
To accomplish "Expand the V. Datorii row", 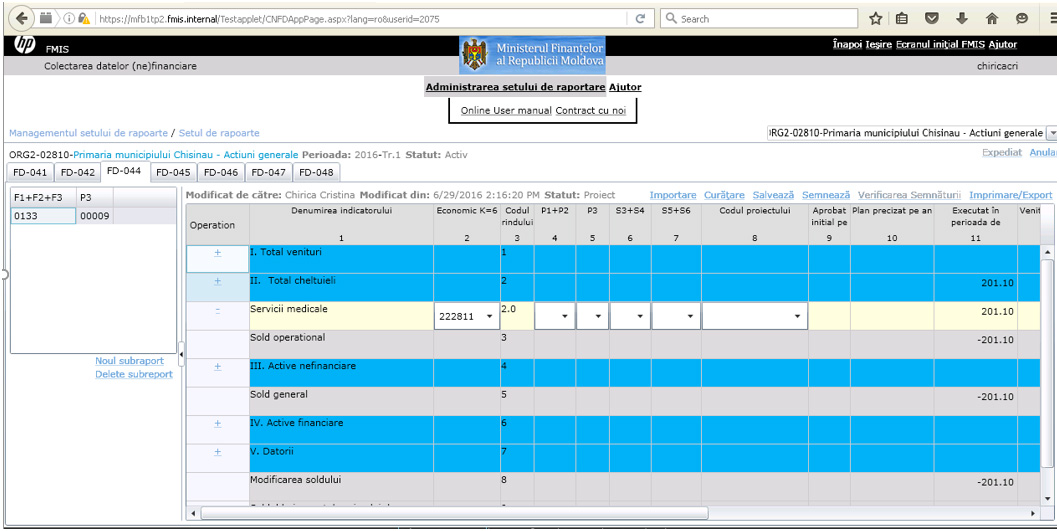I will [217, 451].
